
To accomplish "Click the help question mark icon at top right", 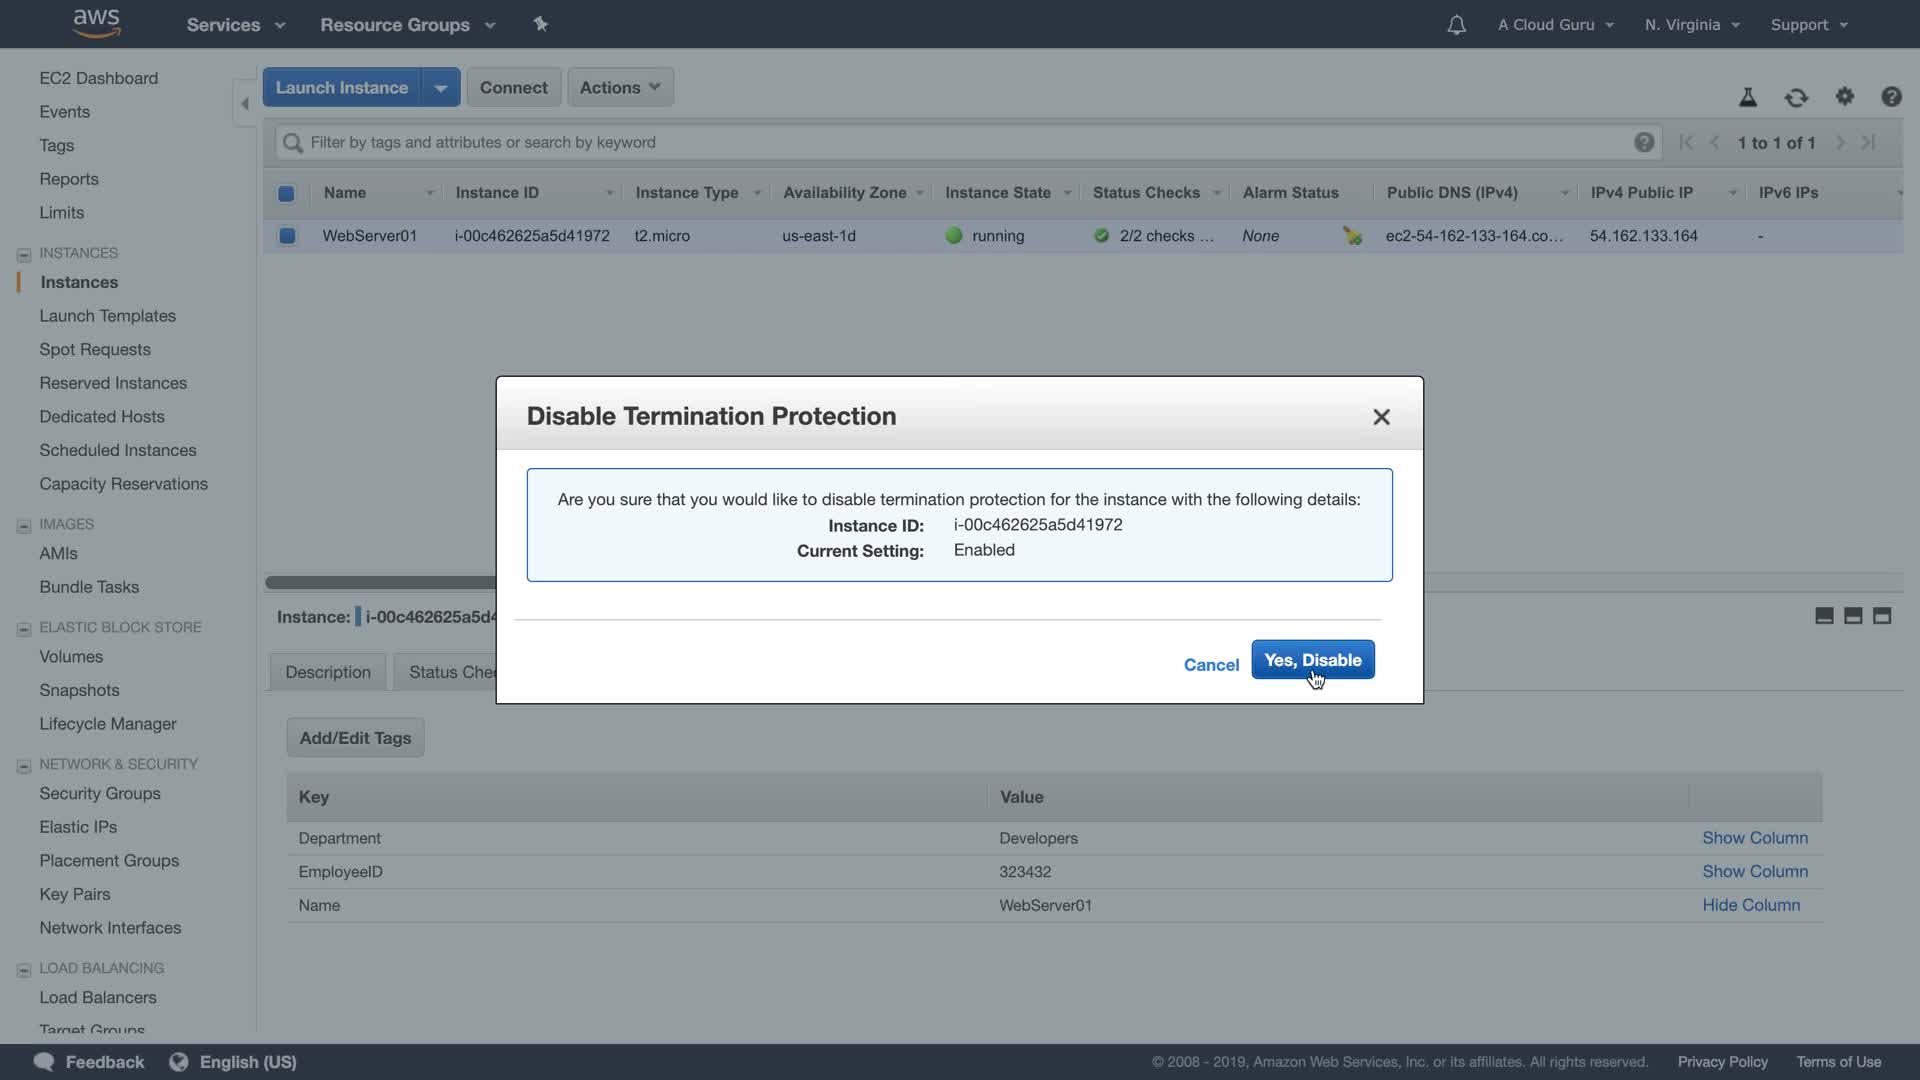I will click(1890, 97).
